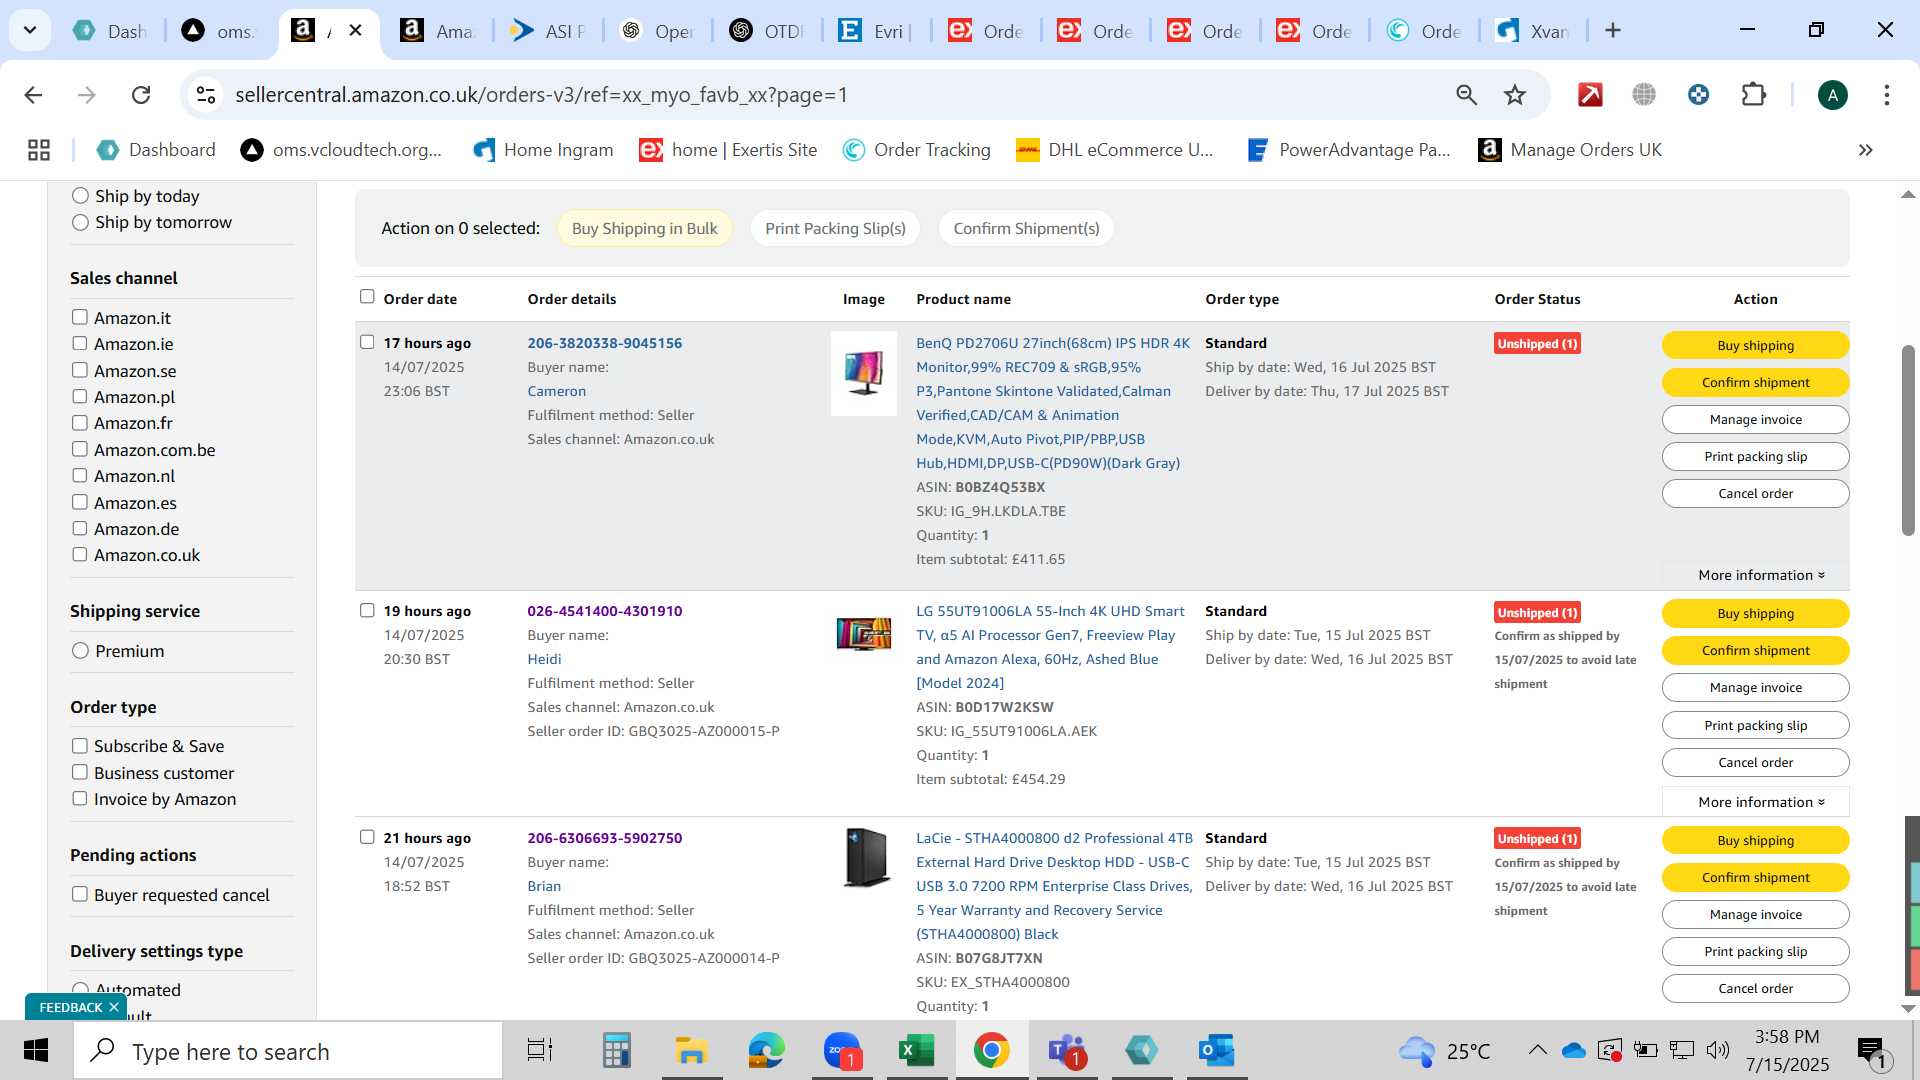1920x1080 pixels.
Task: Click Print Packing Slip(s) button
Action: point(835,228)
